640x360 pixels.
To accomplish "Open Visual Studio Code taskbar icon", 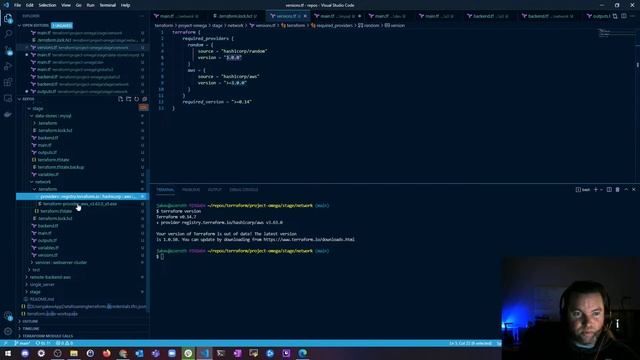I will point(204,353).
